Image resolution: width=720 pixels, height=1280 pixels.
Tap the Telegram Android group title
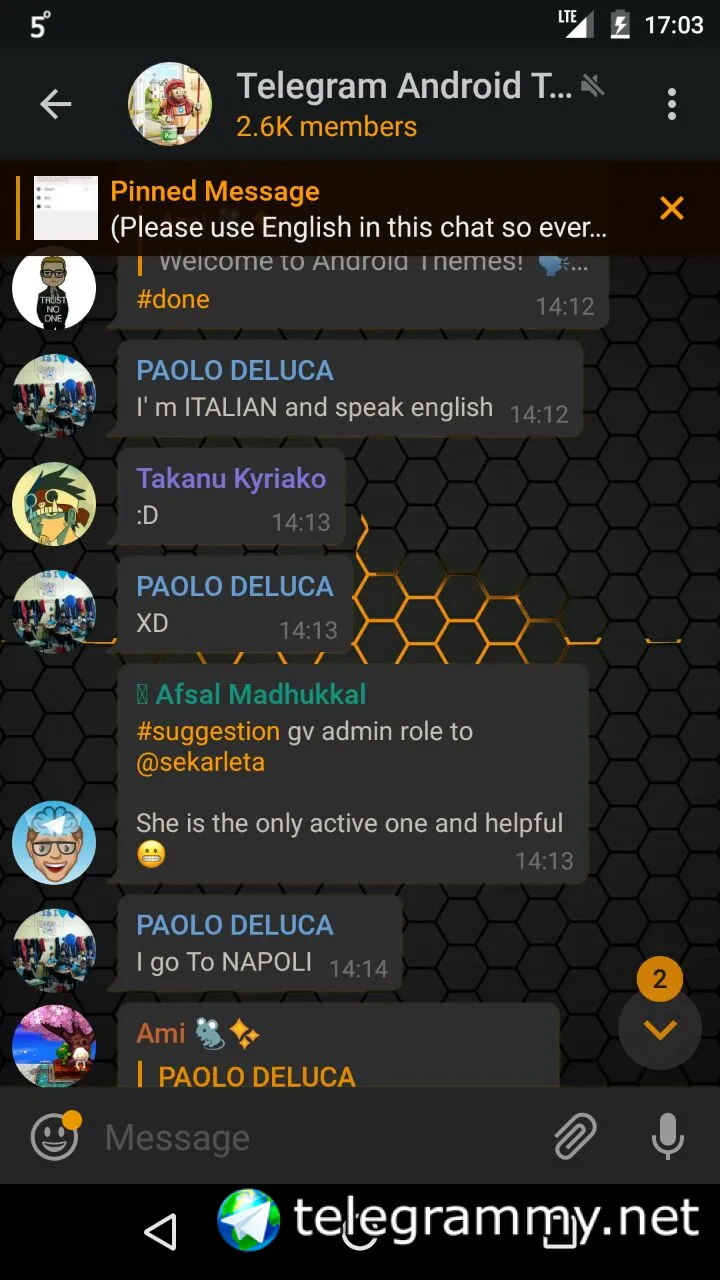click(x=404, y=86)
